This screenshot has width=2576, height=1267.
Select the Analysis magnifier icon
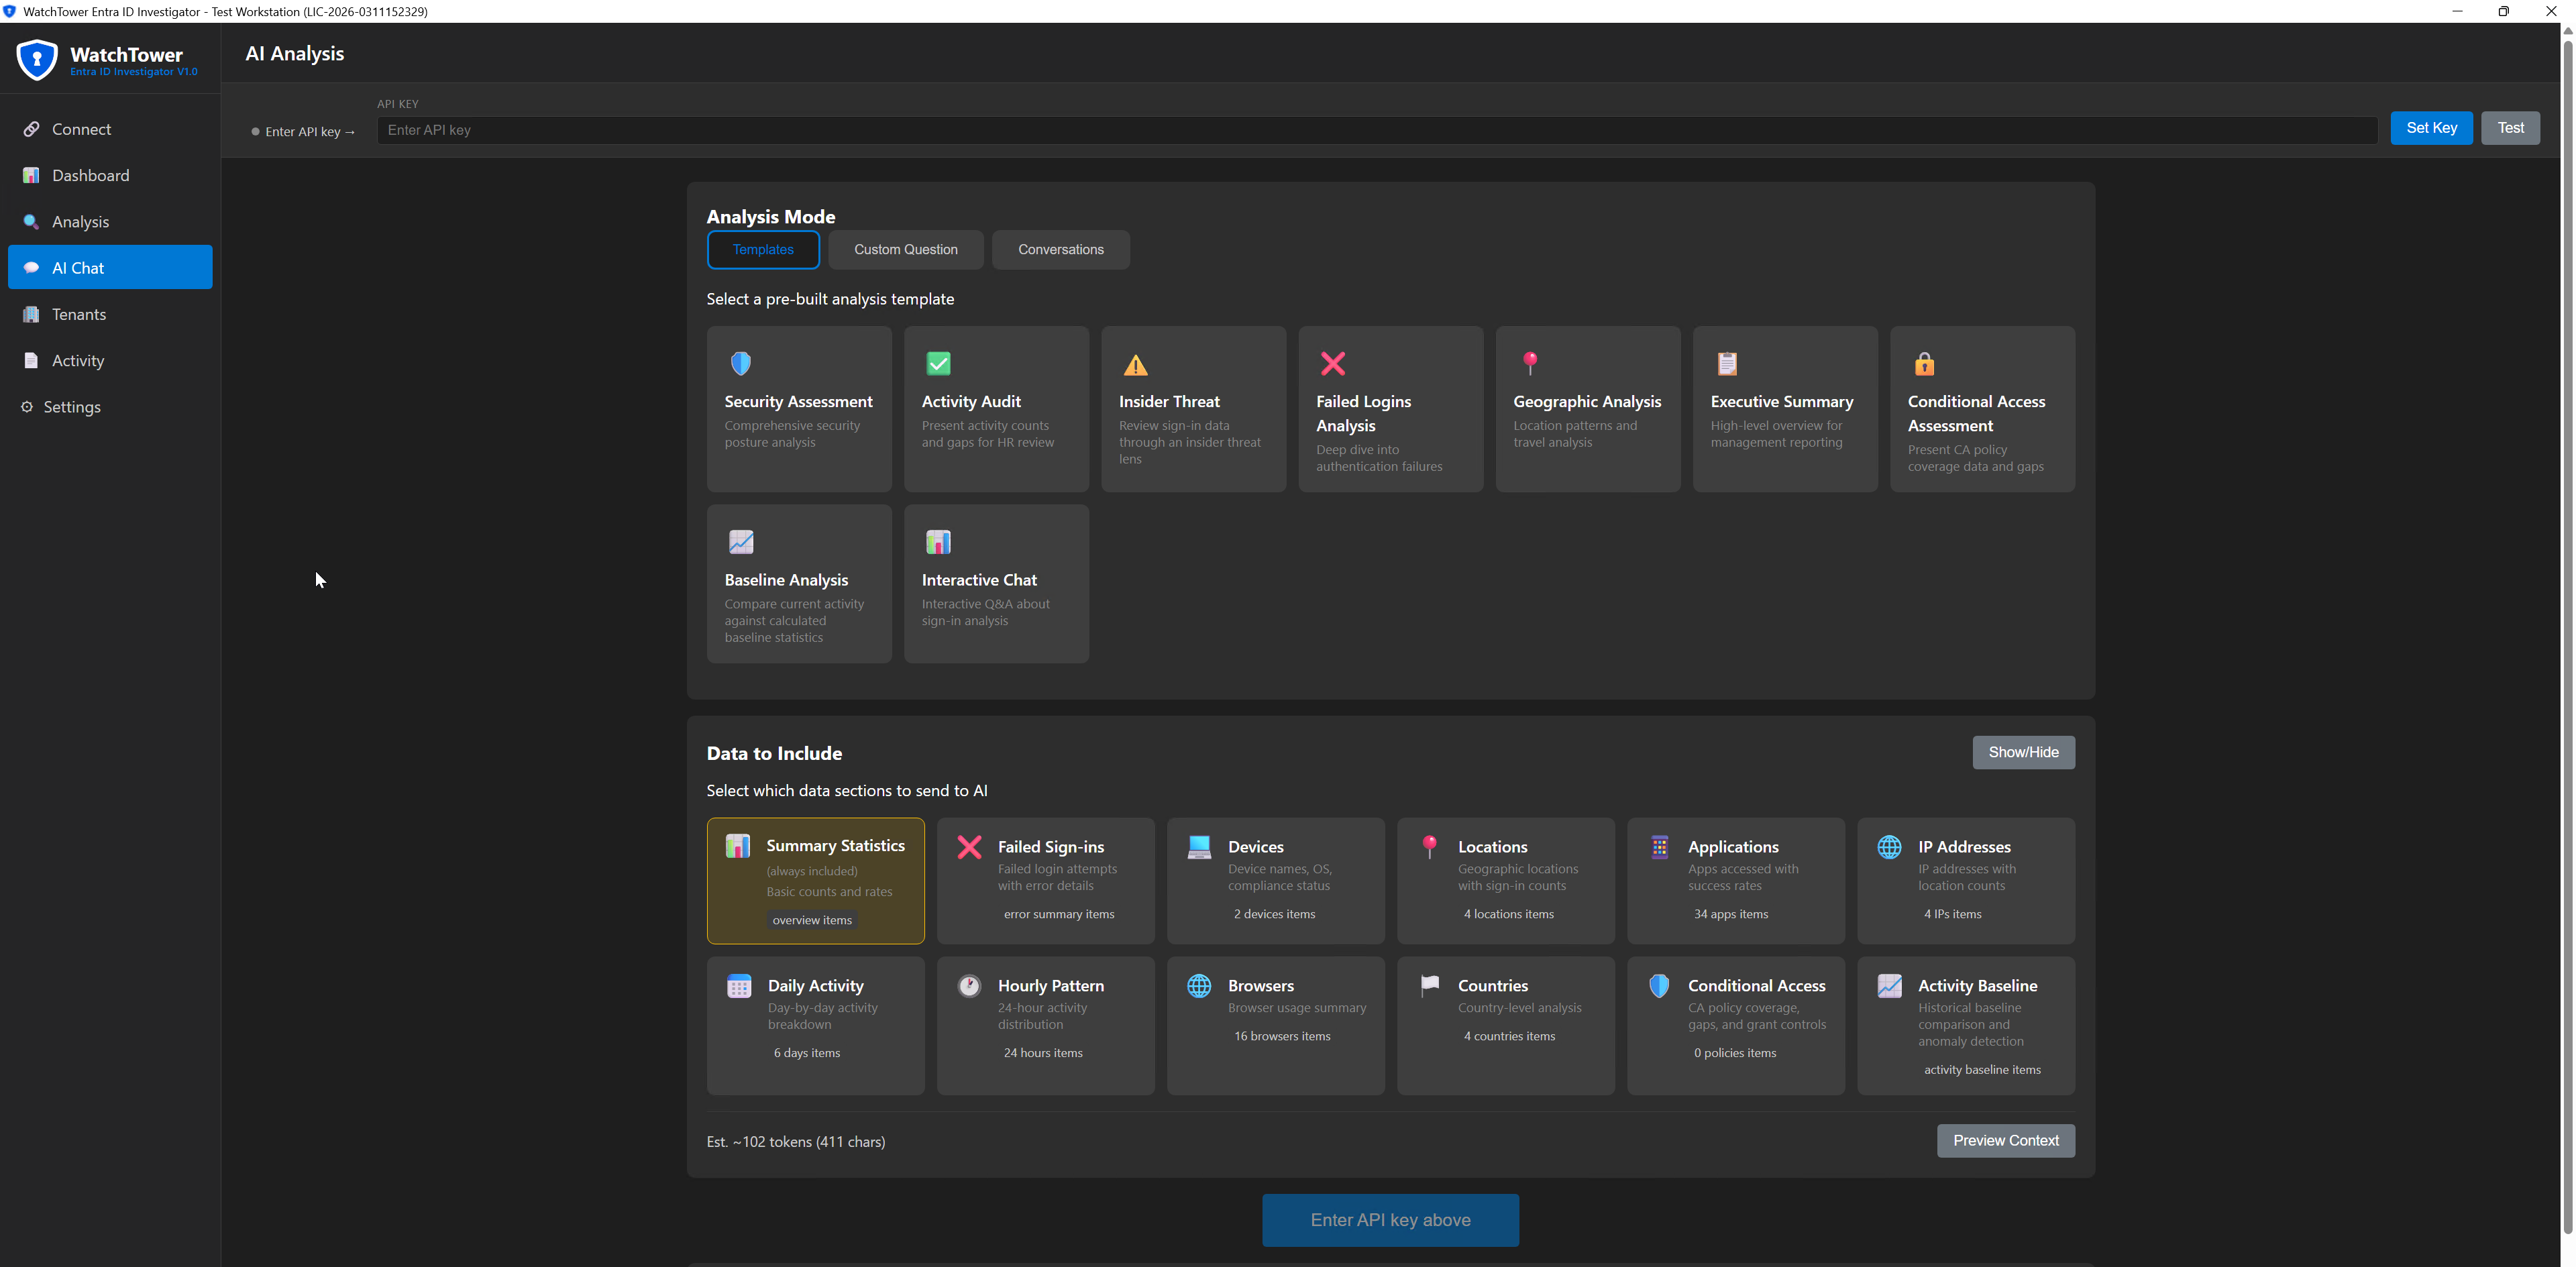pyautogui.click(x=32, y=221)
